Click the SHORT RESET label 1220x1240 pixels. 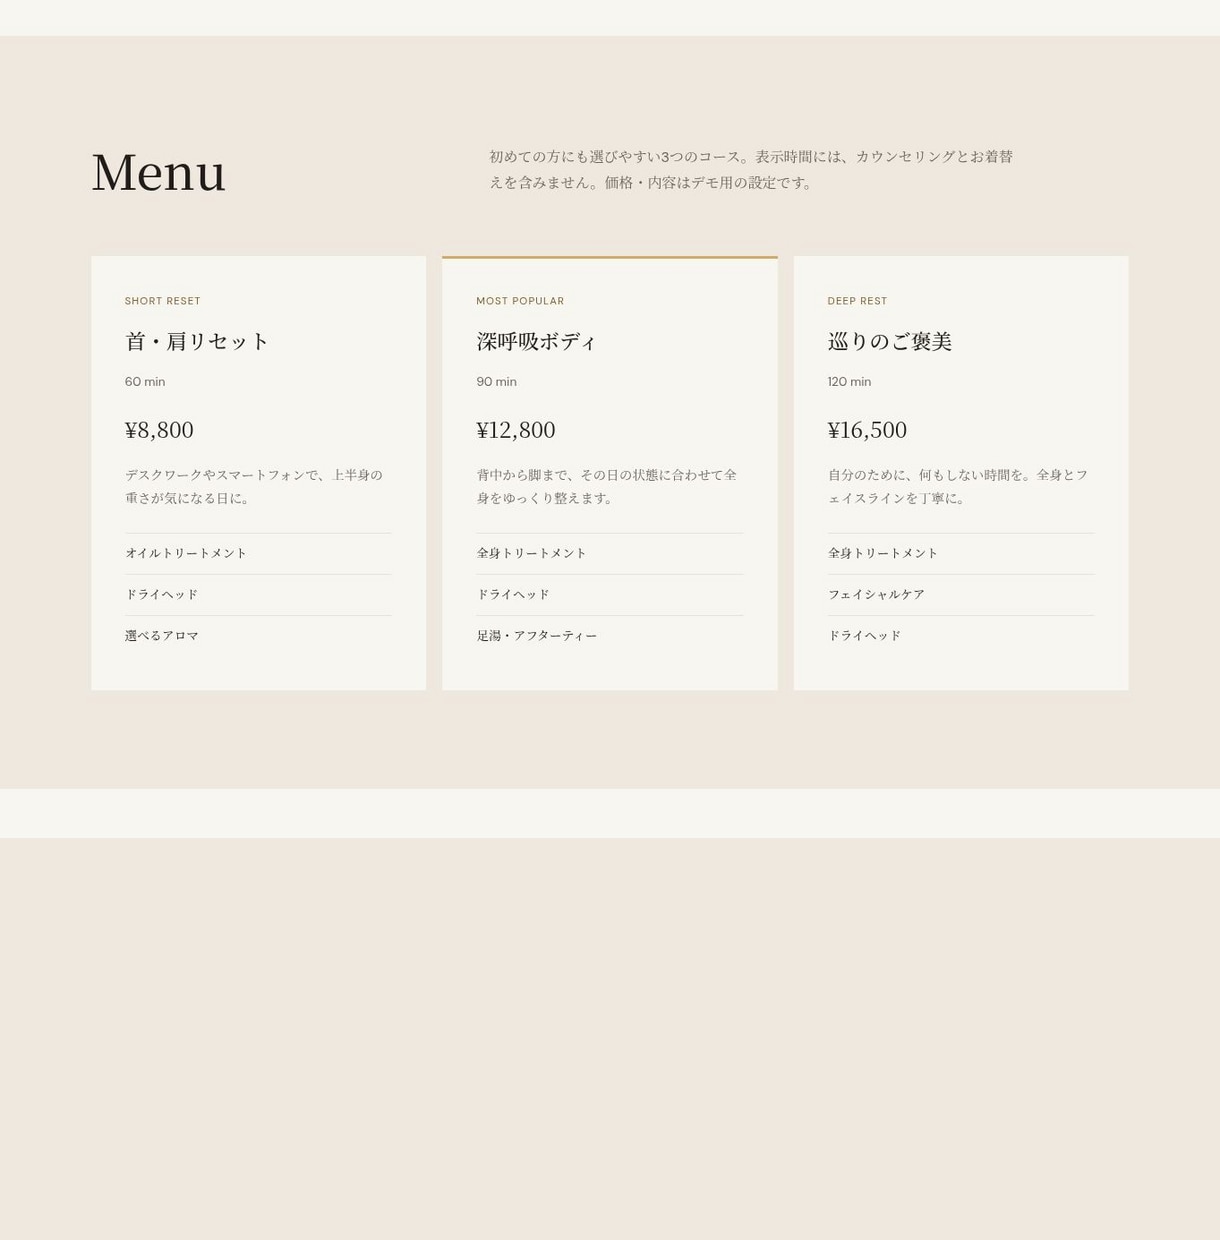click(x=163, y=301)
